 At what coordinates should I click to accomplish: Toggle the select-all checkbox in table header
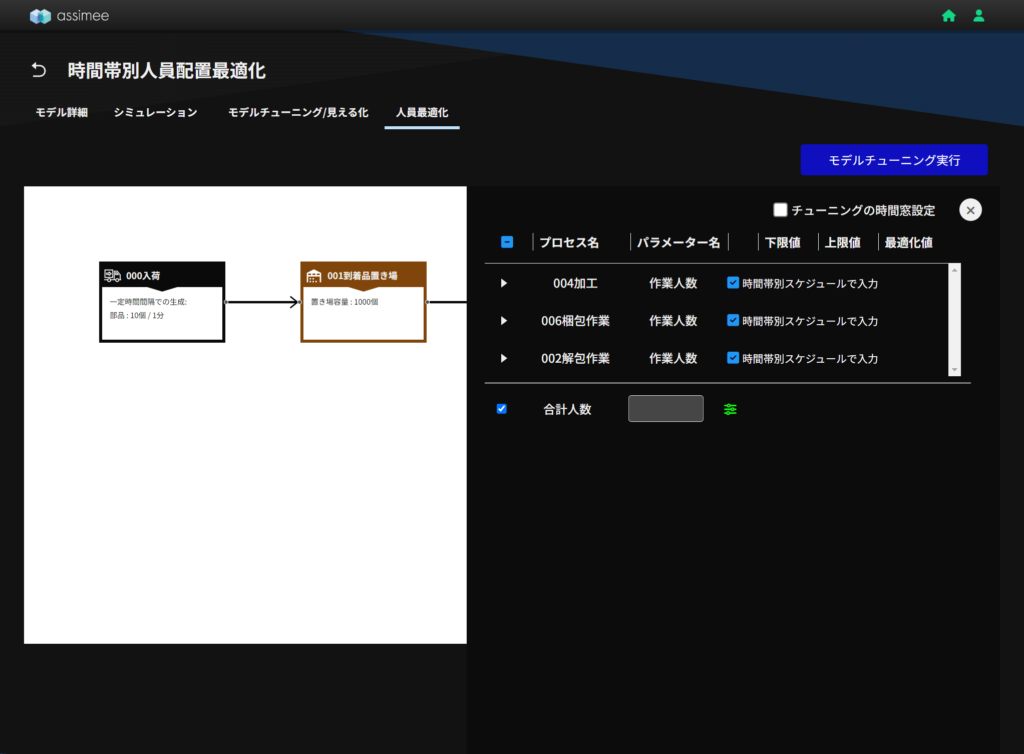point(507,242)
